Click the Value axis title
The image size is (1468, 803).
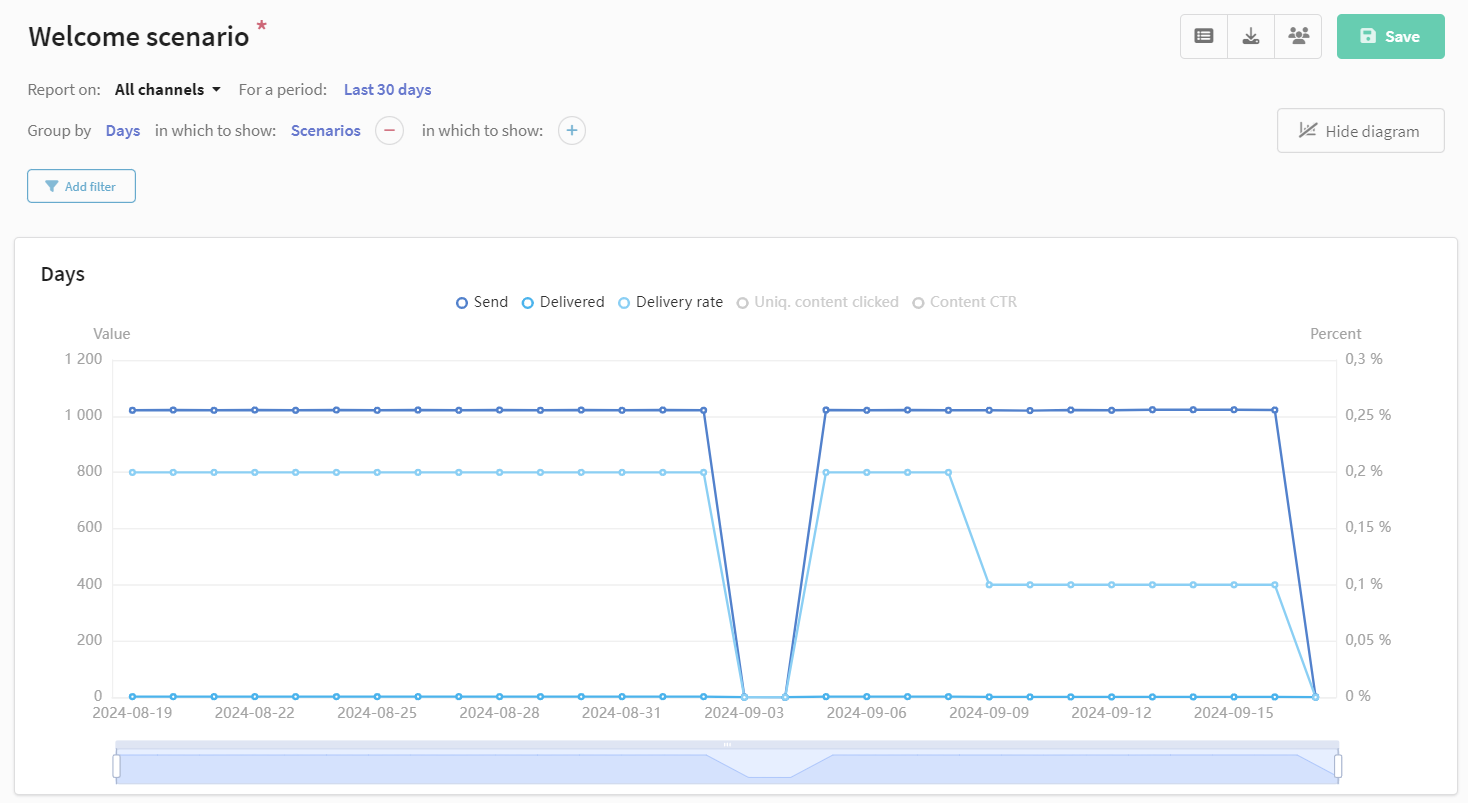(x=112, y=334)
